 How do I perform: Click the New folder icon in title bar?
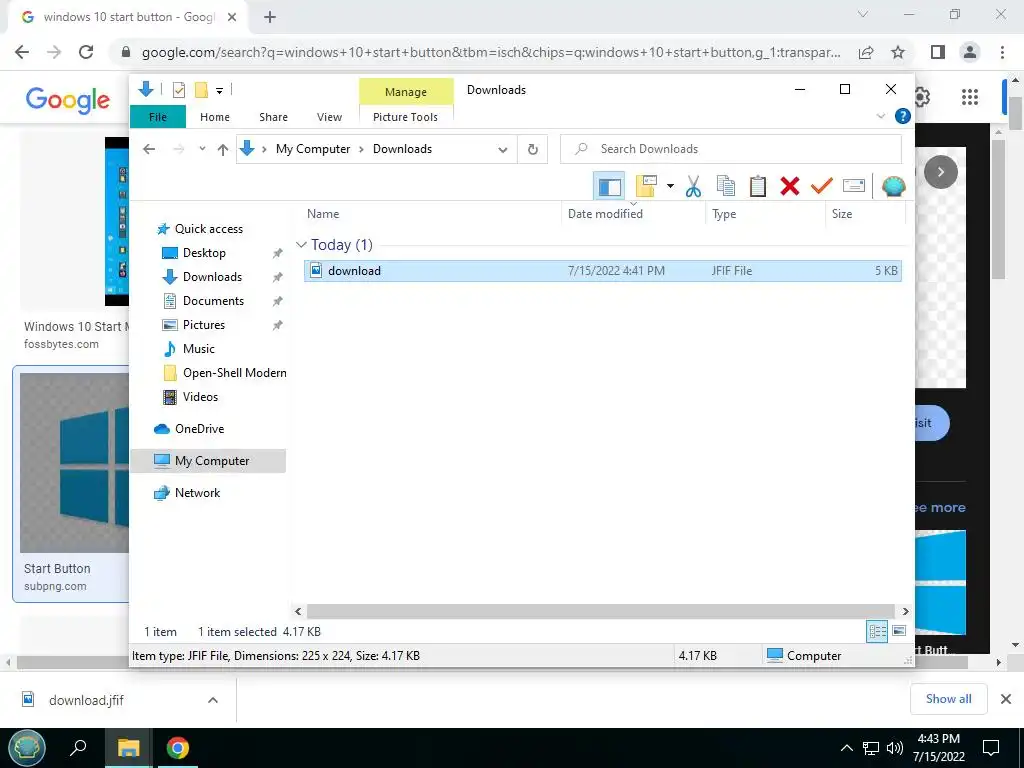201,90
